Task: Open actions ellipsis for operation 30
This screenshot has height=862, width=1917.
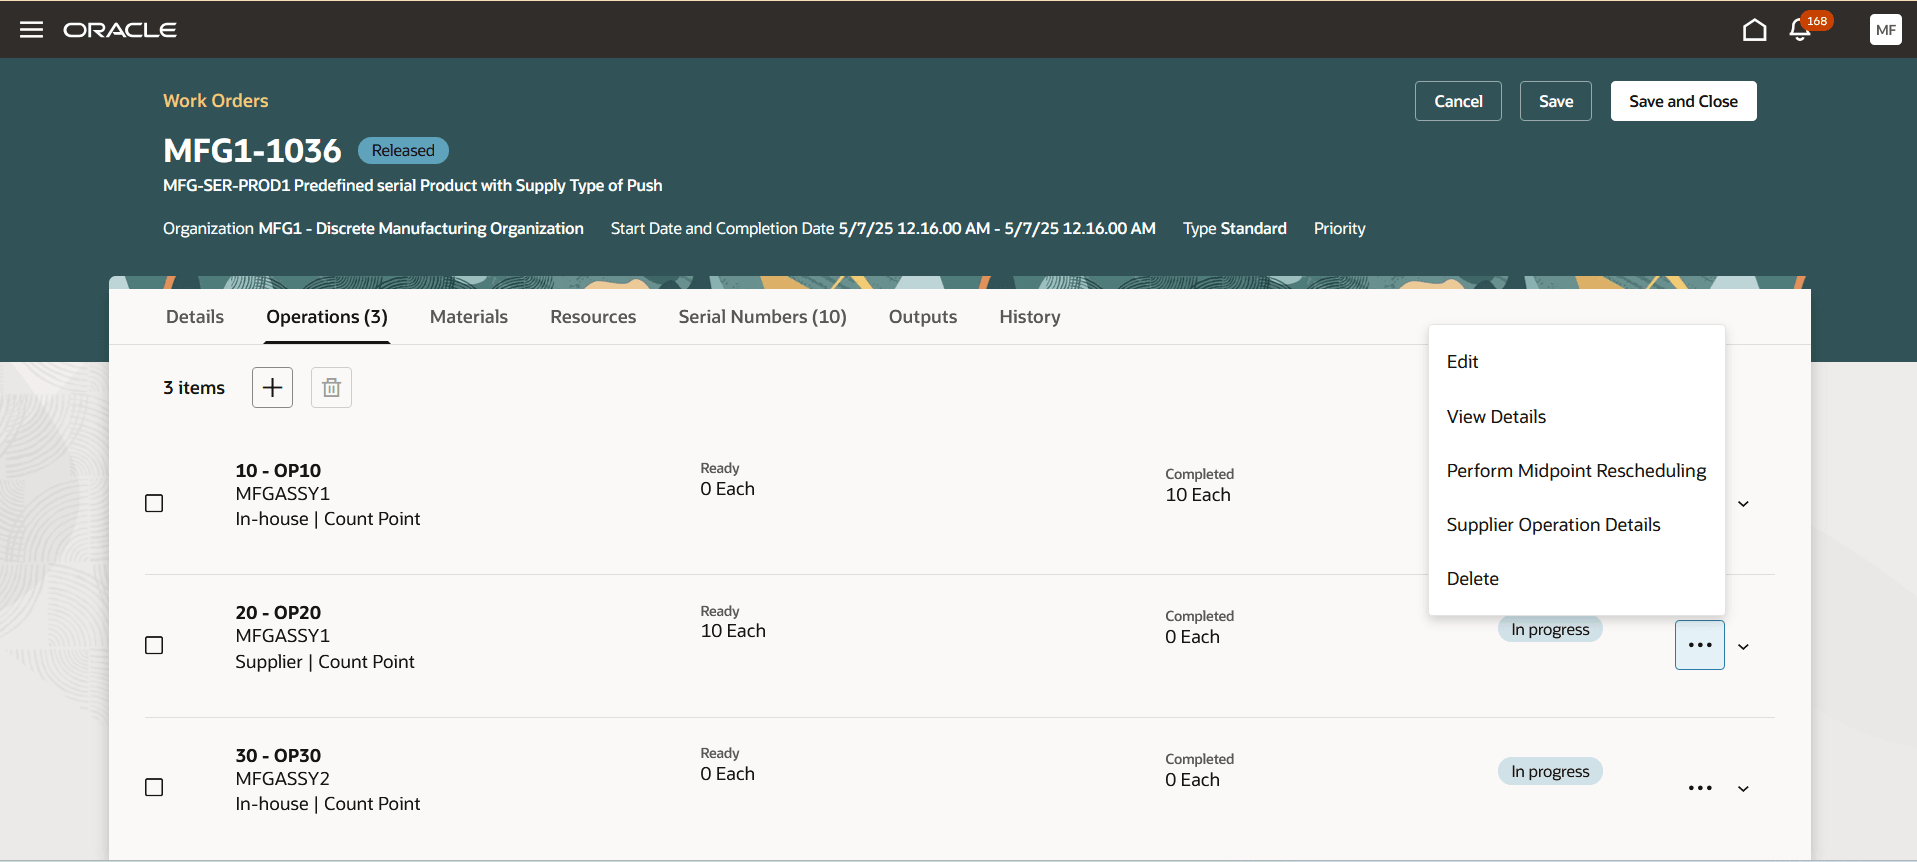Action: coord(1699,788)
